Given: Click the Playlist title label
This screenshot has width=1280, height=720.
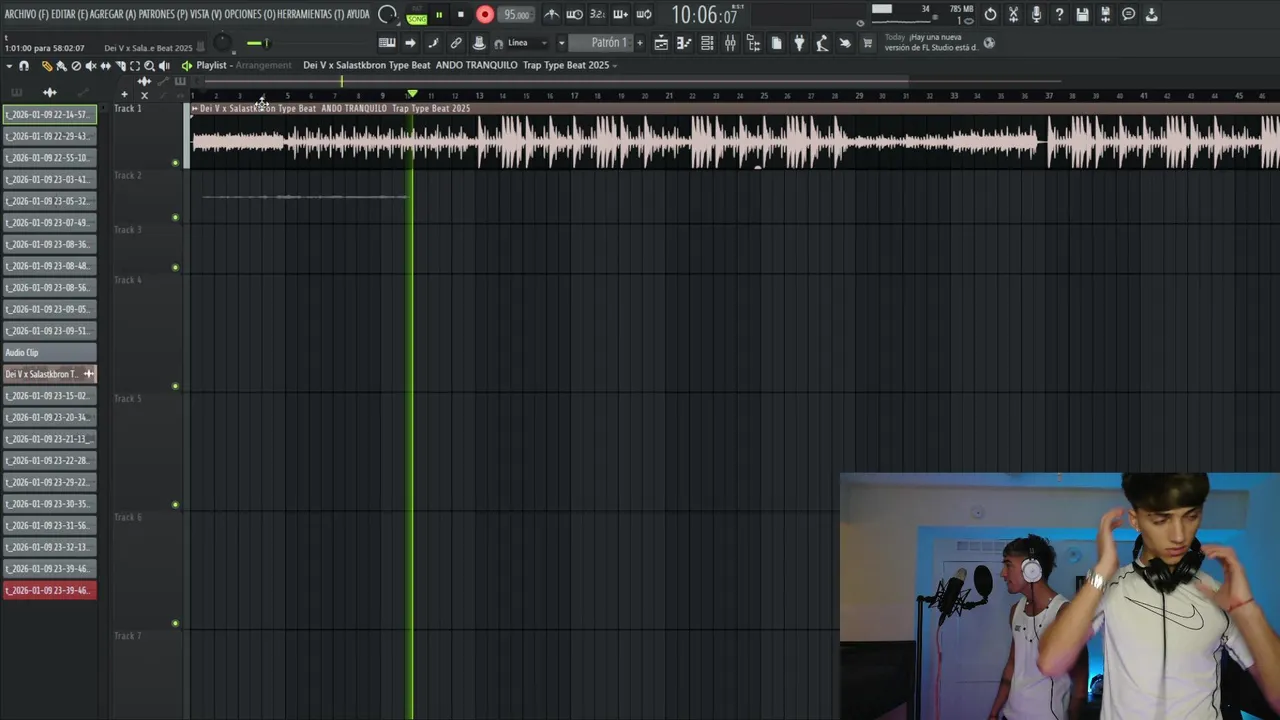Looking at the screenshot, I should pos(211,65).
